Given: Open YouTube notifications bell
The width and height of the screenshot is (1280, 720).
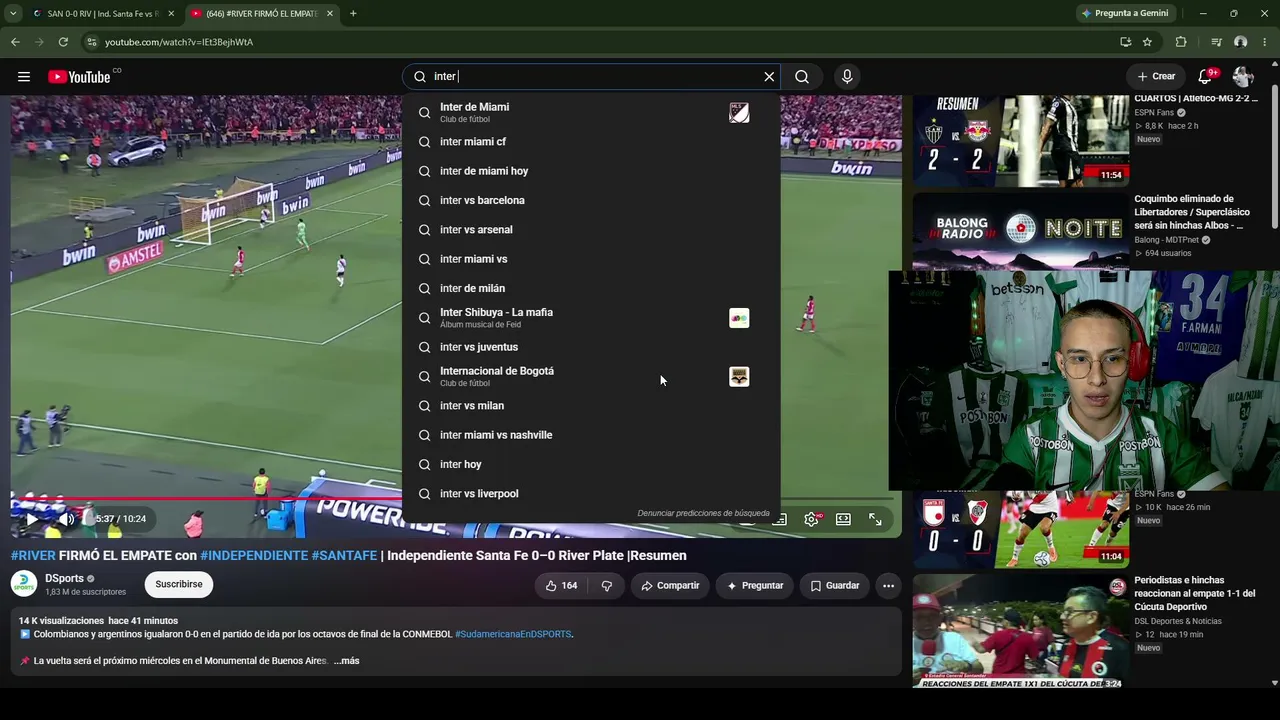Looking at the screenshot, I should coord(1206,76).
